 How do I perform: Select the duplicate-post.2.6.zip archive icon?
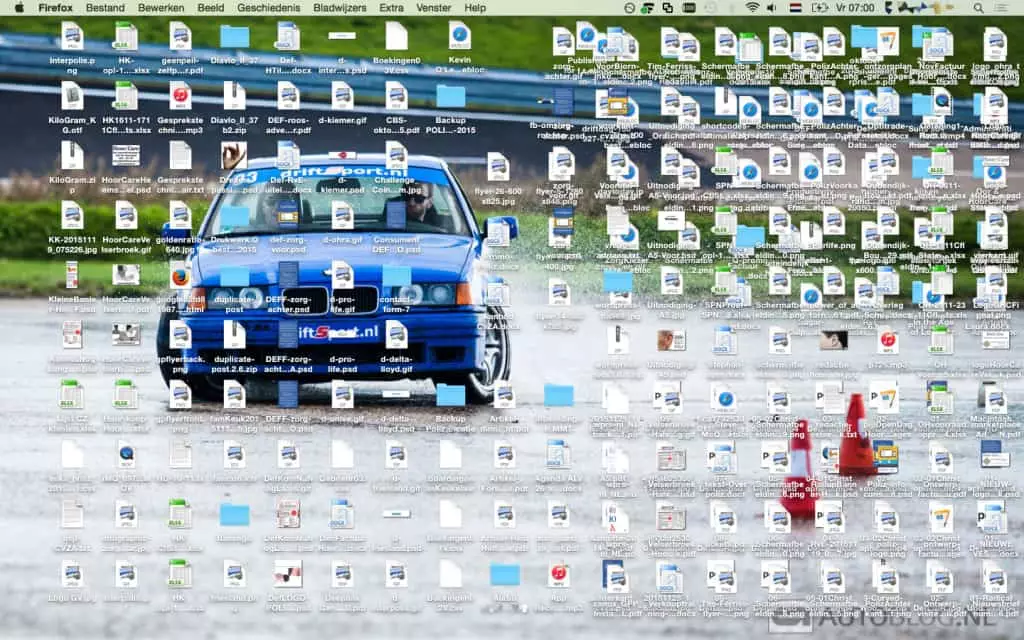234,335
